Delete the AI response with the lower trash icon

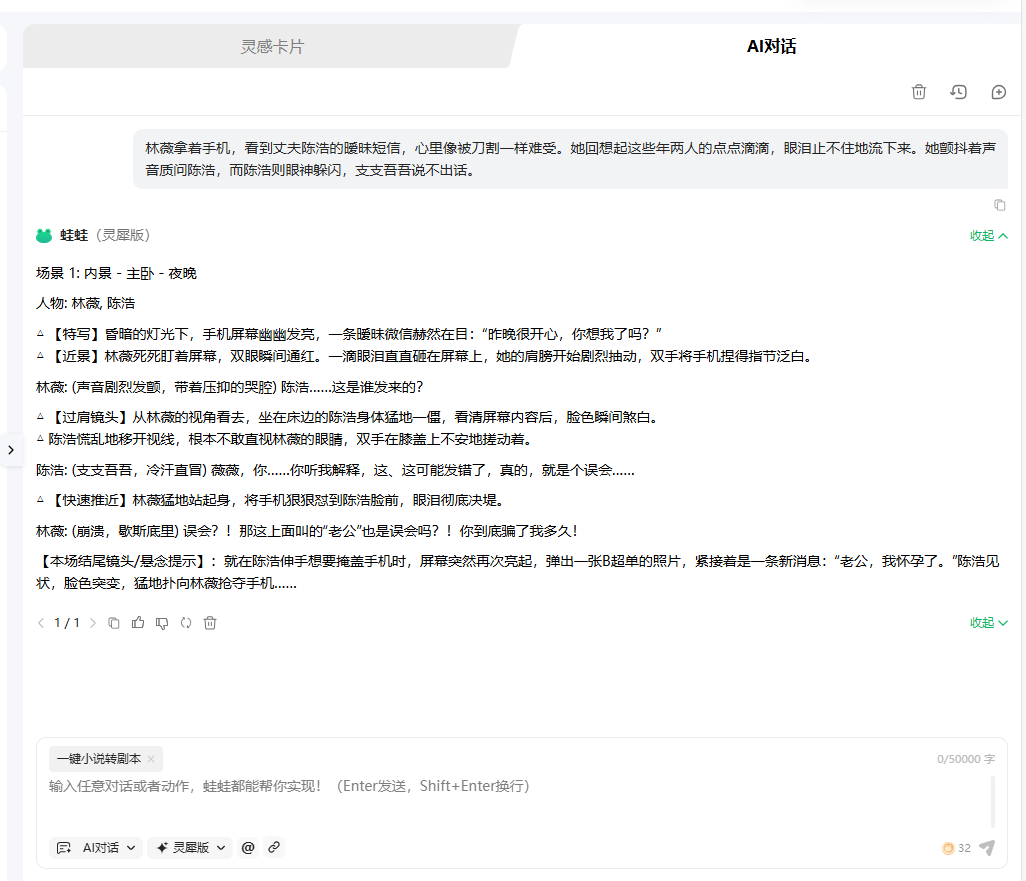pos(210,623)
